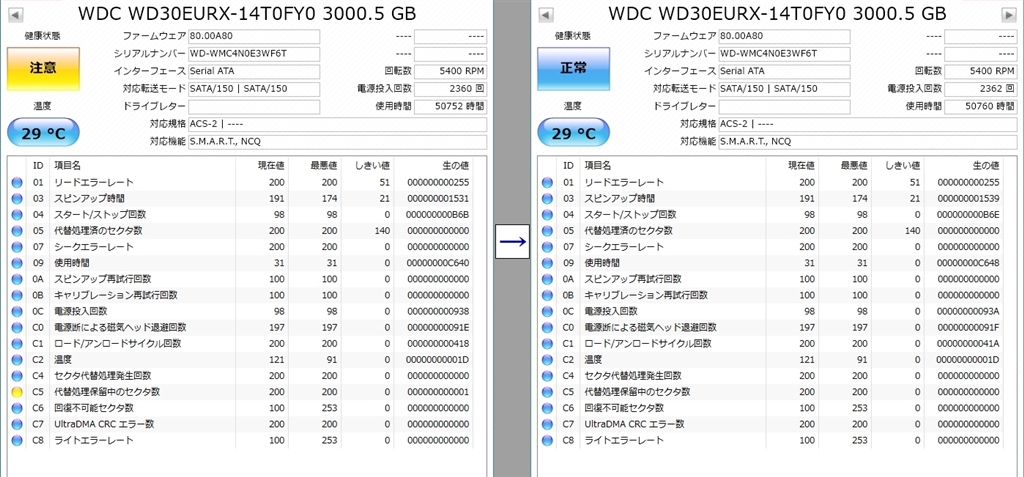Click status dot of row C0 in 正常 window

547,327
